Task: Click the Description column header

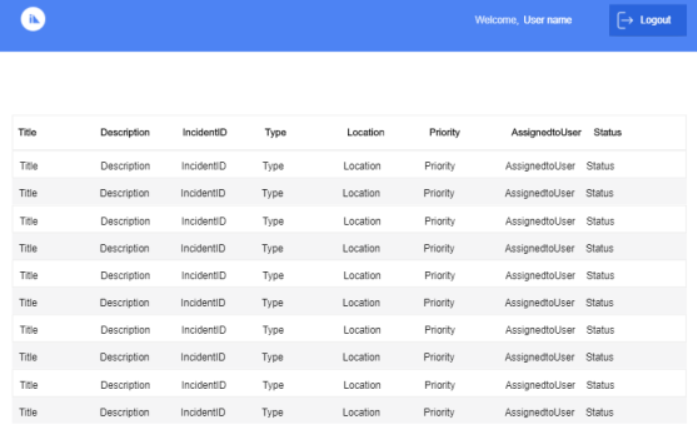Action: 125,132
